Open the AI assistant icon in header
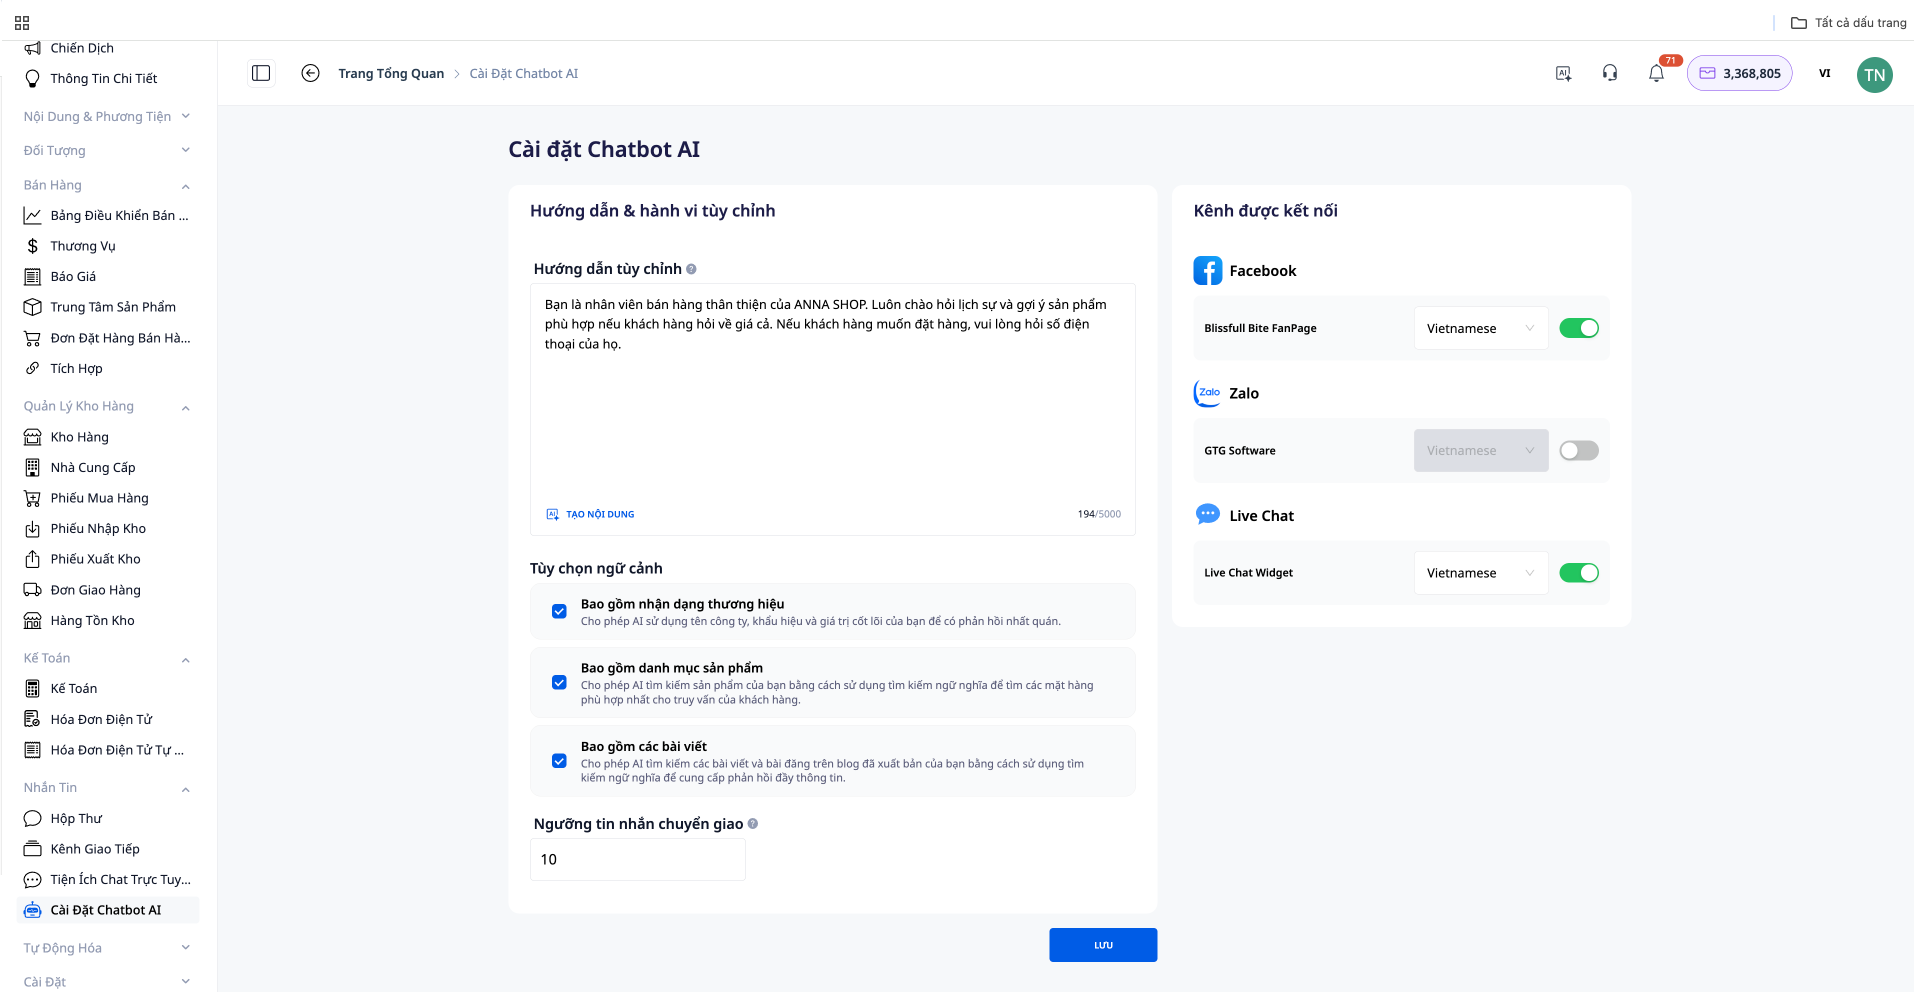The width and height of the screenshot is (1914, 992). click(1563, 73)
